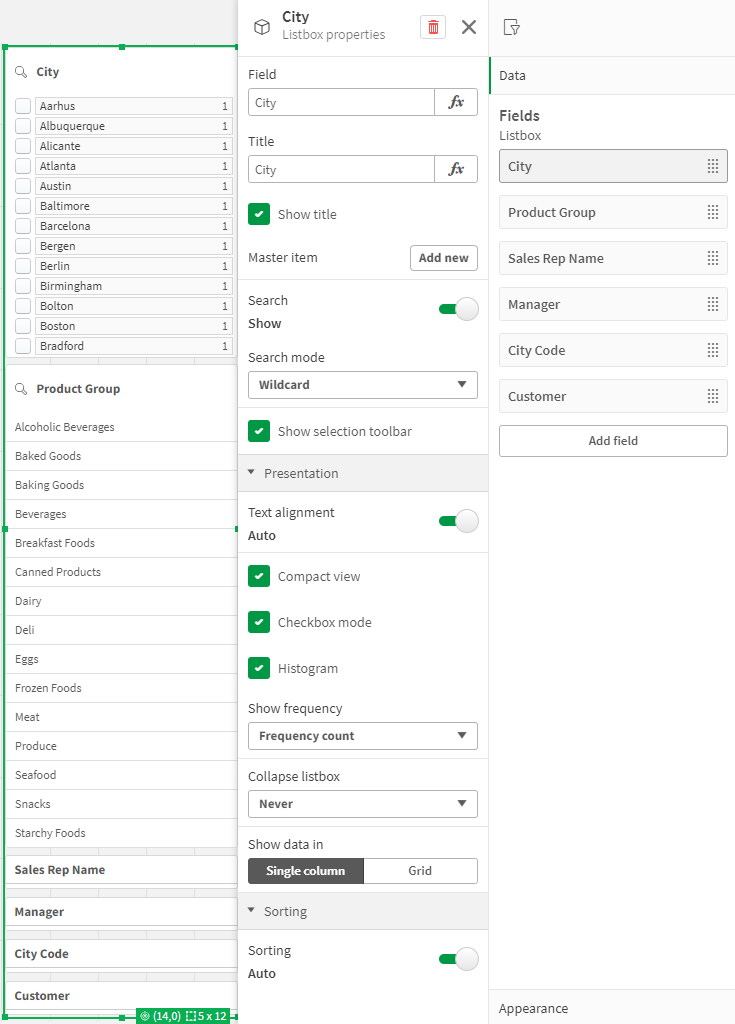735x1024 pixels.
Task: Open the Search mode Wildcard dropdown
Action: [x=362, y=384]
